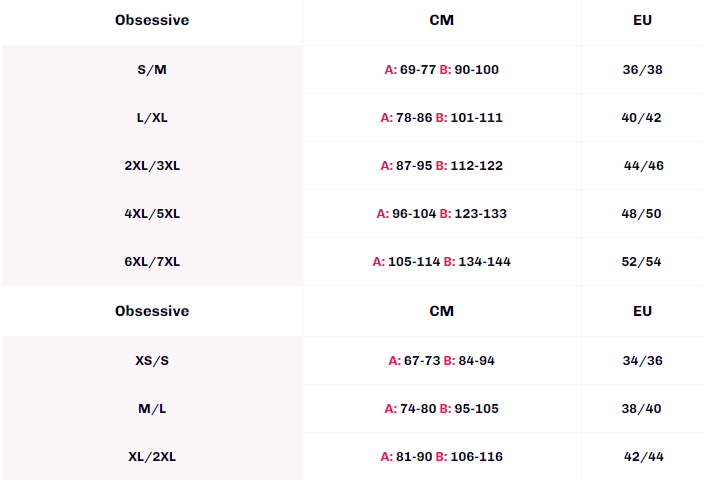Click measurement A: 105-114 B: 134-144
The image size is (715, 483).
point(442,262)
